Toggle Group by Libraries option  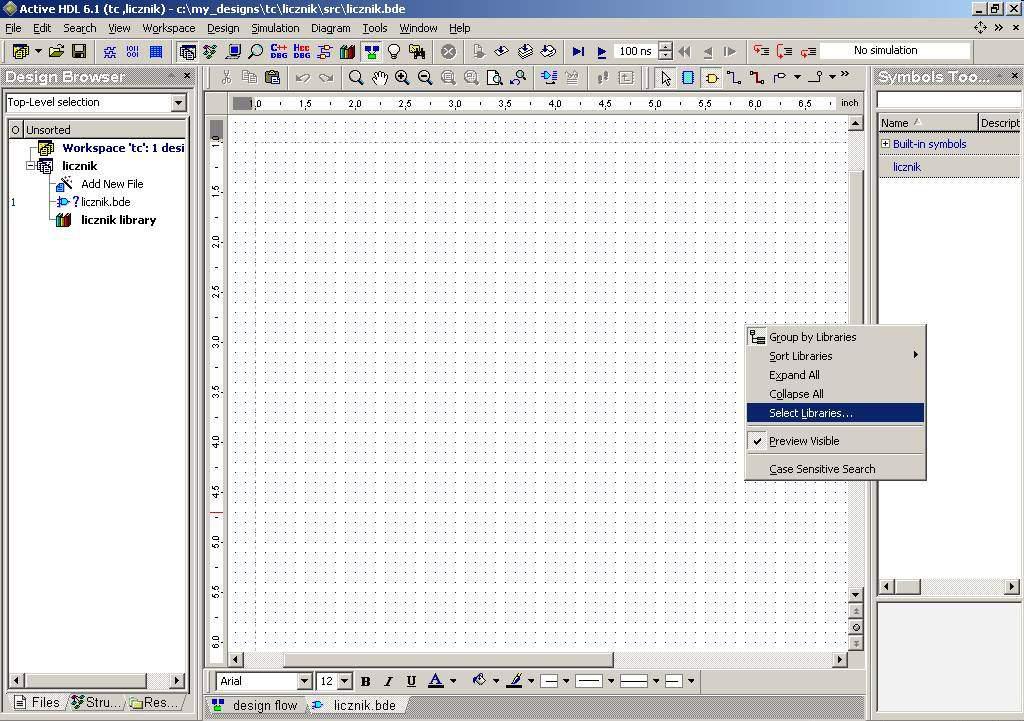tap(835, 337)
